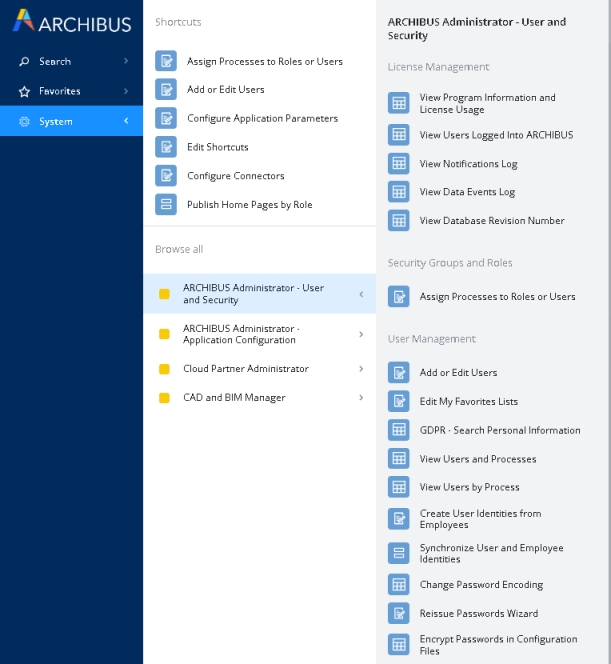The width and height of the screenshot is (611, 664).
Task: Open Reissue Passwords Wizard link
Action: (x=479, y=613)
